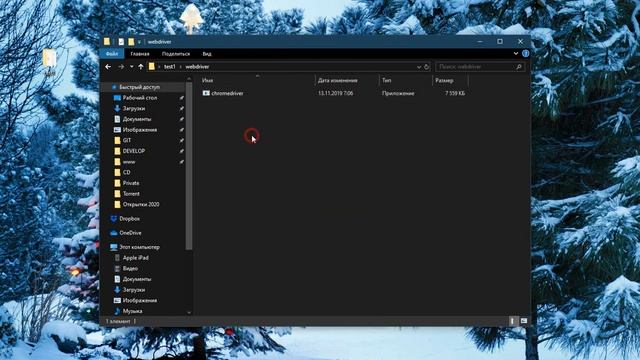Click the chromedriver file icon
Image resolution: width=640 pixels, height=360 pixels.
point(206,93)
